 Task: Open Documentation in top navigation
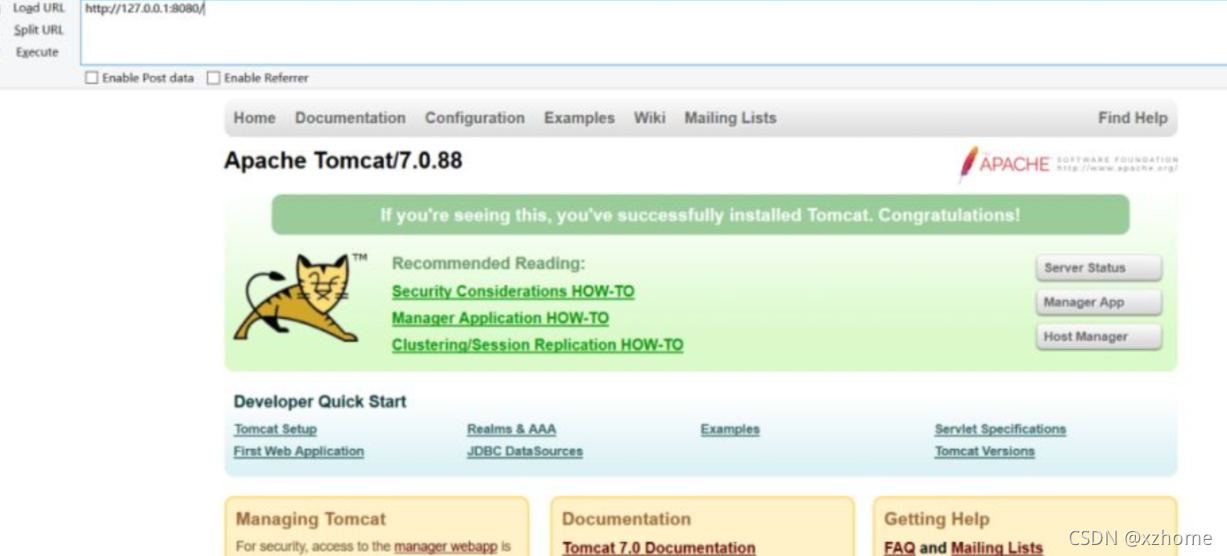[350, 118]
